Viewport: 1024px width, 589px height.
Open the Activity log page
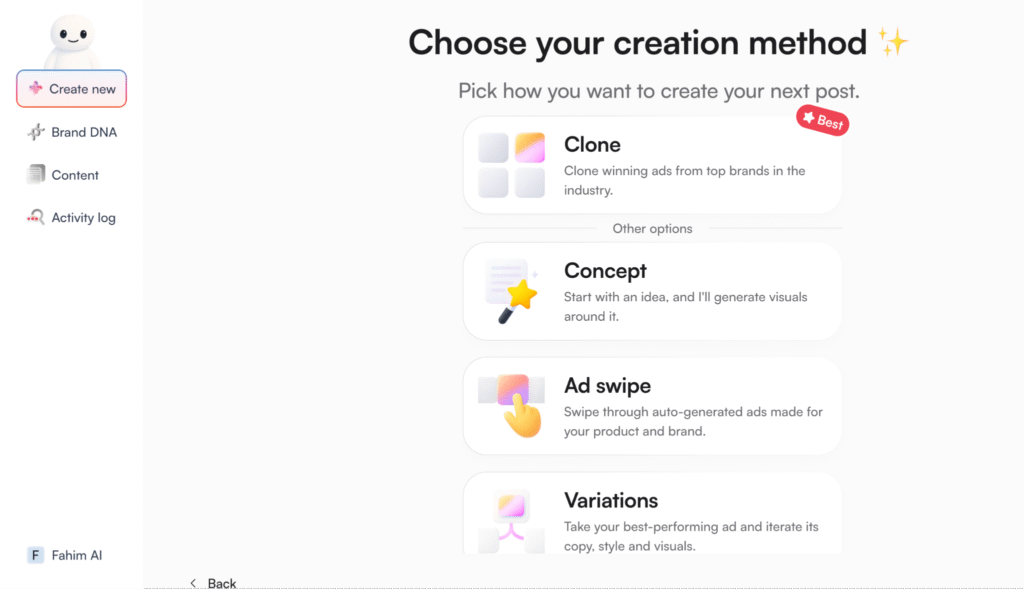(83, 218)
